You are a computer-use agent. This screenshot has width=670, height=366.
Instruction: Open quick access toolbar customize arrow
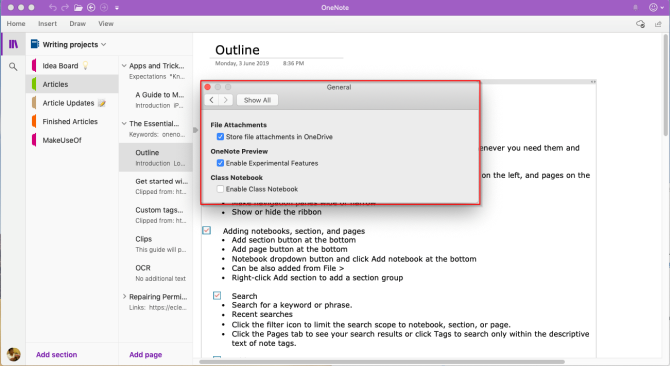coord(117,8)
